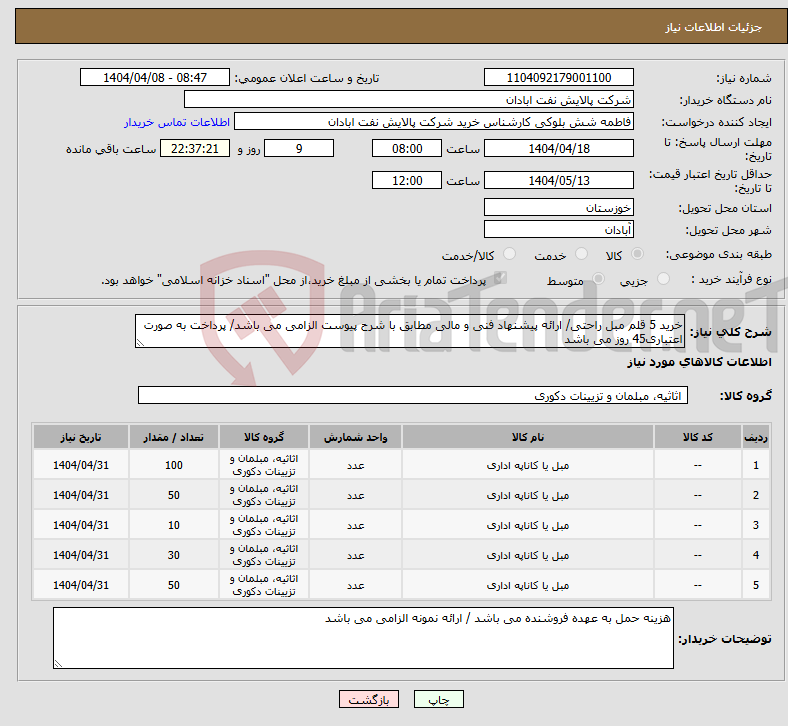Click the remaining days field showing 9
This screenshot has width=788, height=726.
click(299, 148)
